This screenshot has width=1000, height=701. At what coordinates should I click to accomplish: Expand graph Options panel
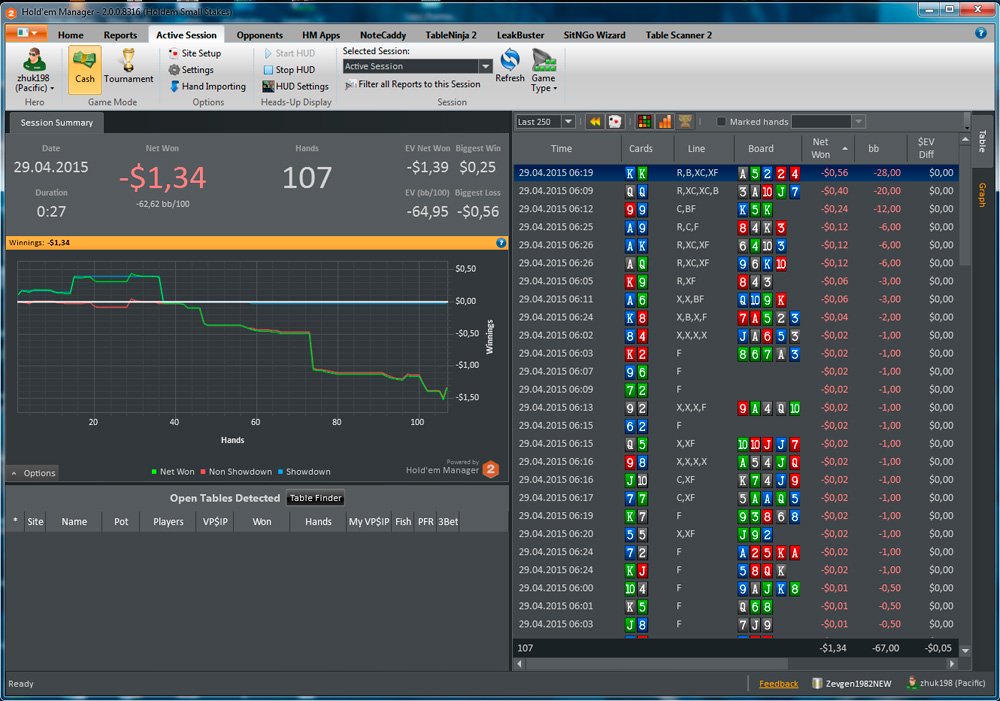point(33,473)
